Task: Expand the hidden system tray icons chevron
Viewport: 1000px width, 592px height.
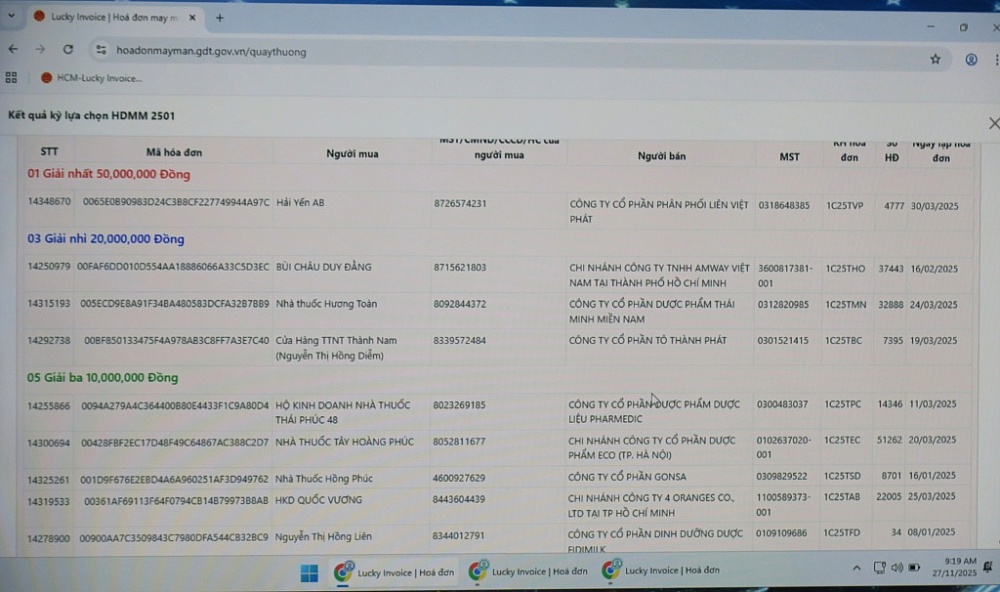Action: coord(856,568)
